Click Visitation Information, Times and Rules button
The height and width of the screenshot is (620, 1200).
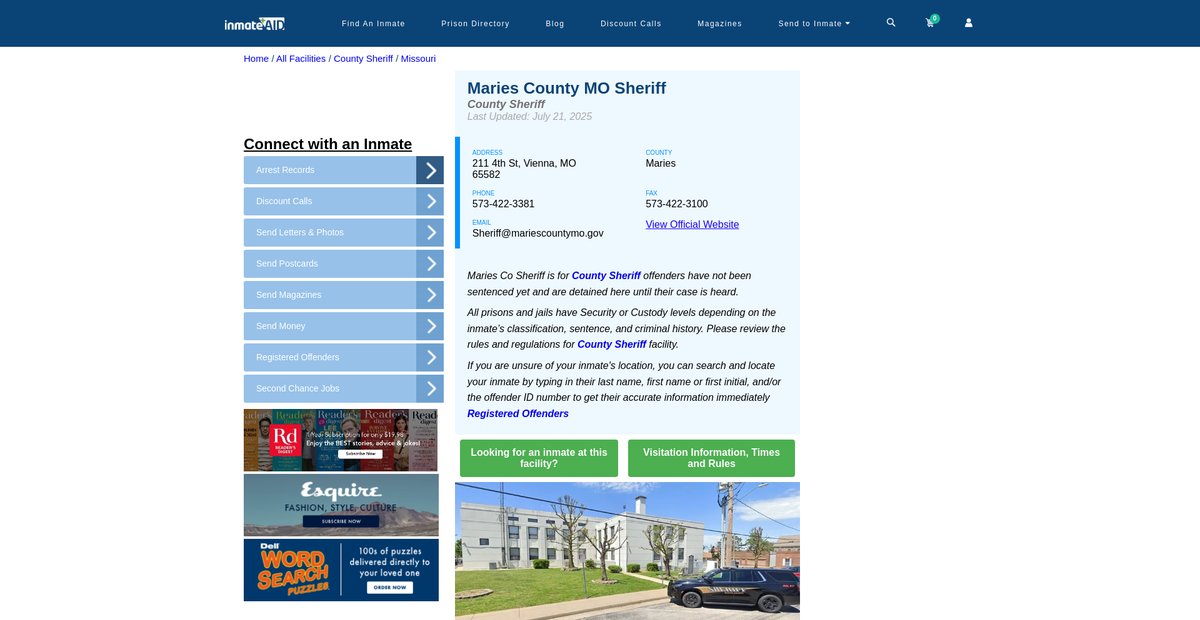711,458
